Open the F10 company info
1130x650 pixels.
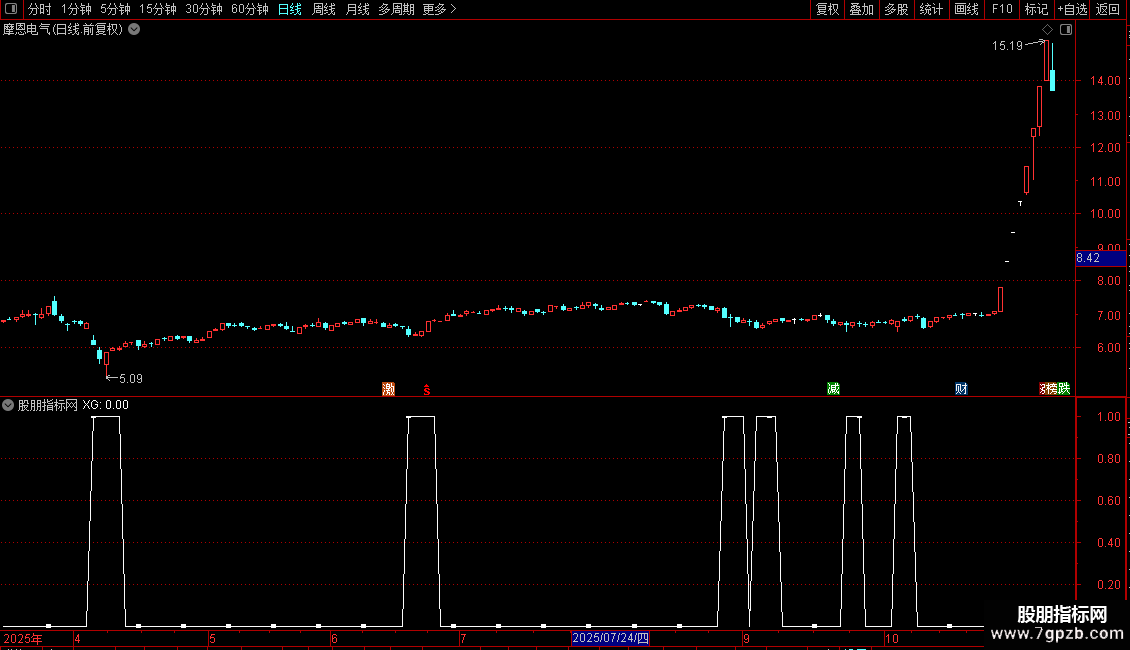tap(1002, 9)
